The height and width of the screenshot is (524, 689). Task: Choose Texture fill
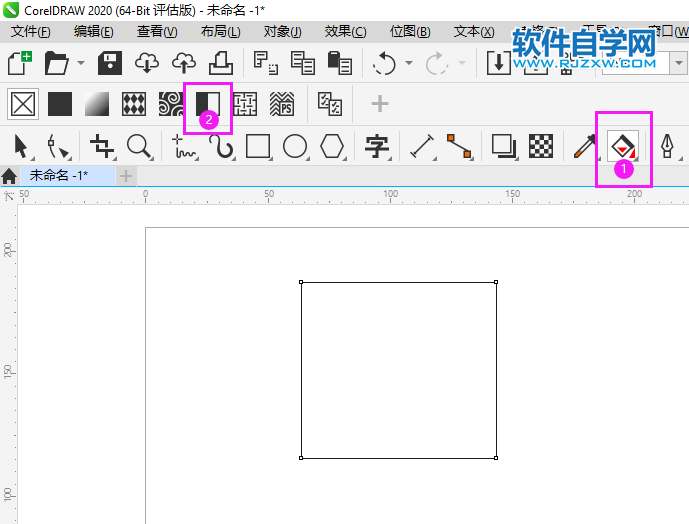click(245, 104)
